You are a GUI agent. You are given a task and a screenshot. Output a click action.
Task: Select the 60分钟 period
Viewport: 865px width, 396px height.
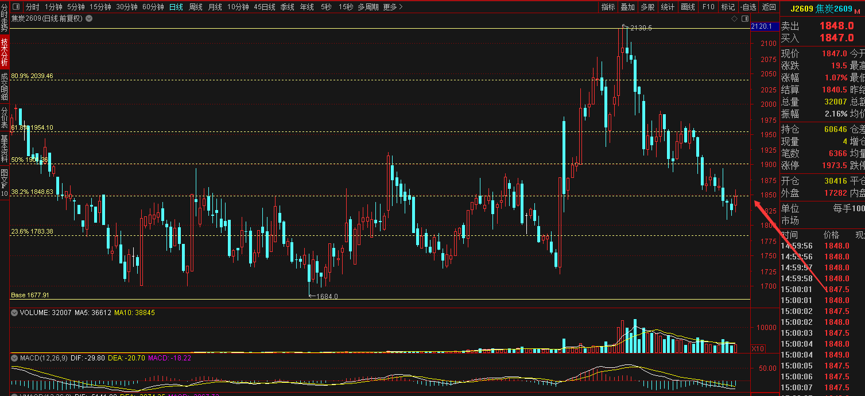point(152,7)
